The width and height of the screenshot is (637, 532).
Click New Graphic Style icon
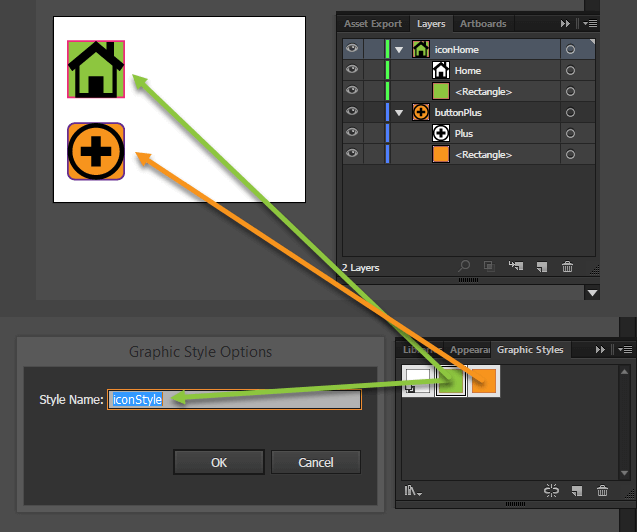pyautogui.click(x=576, y=490)
